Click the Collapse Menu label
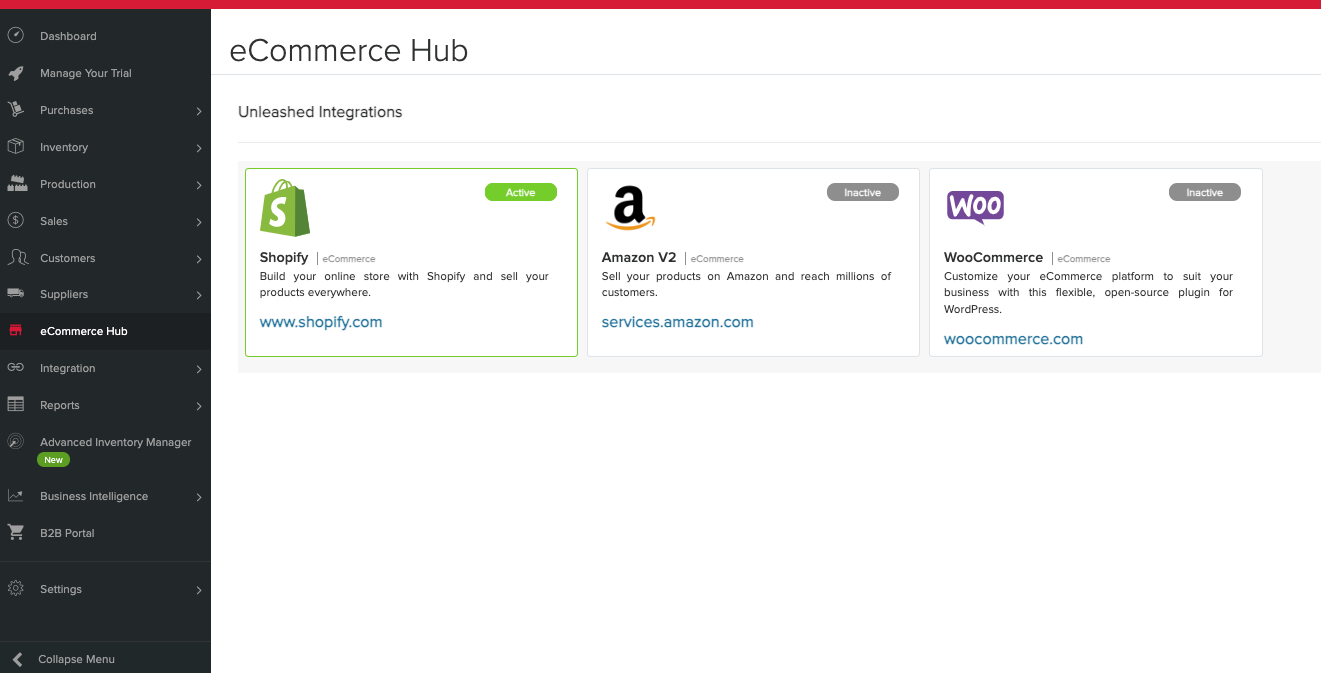Screen dimensions: 1321x673 tap(76, 659)
